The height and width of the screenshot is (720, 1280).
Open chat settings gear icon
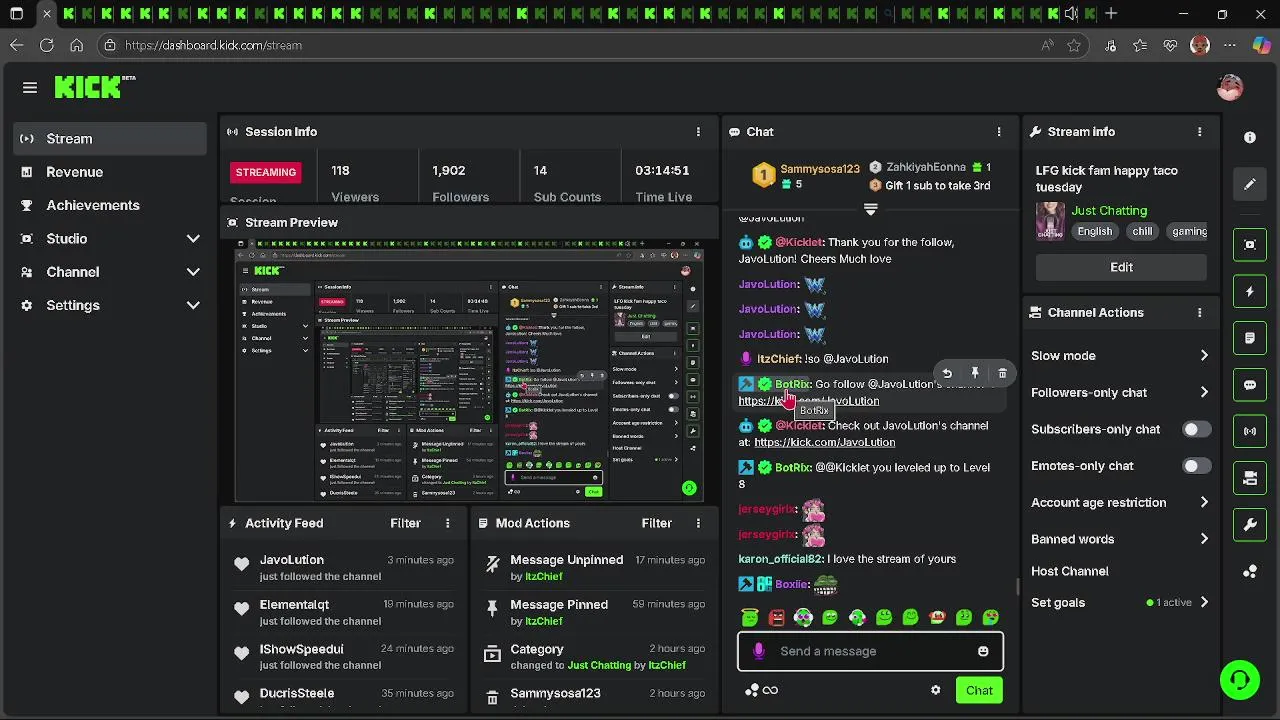(x=936, y=690)
